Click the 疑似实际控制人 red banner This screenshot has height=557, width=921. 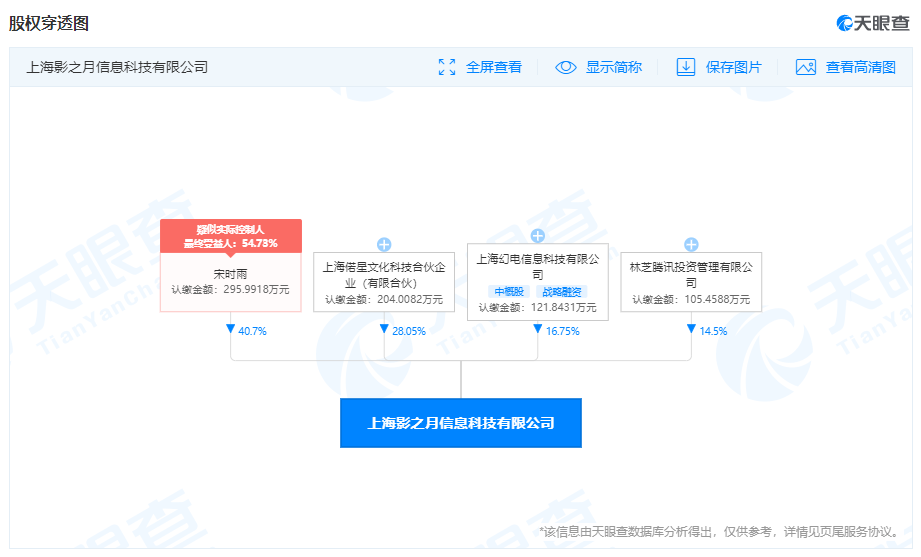tap(231, 236)
